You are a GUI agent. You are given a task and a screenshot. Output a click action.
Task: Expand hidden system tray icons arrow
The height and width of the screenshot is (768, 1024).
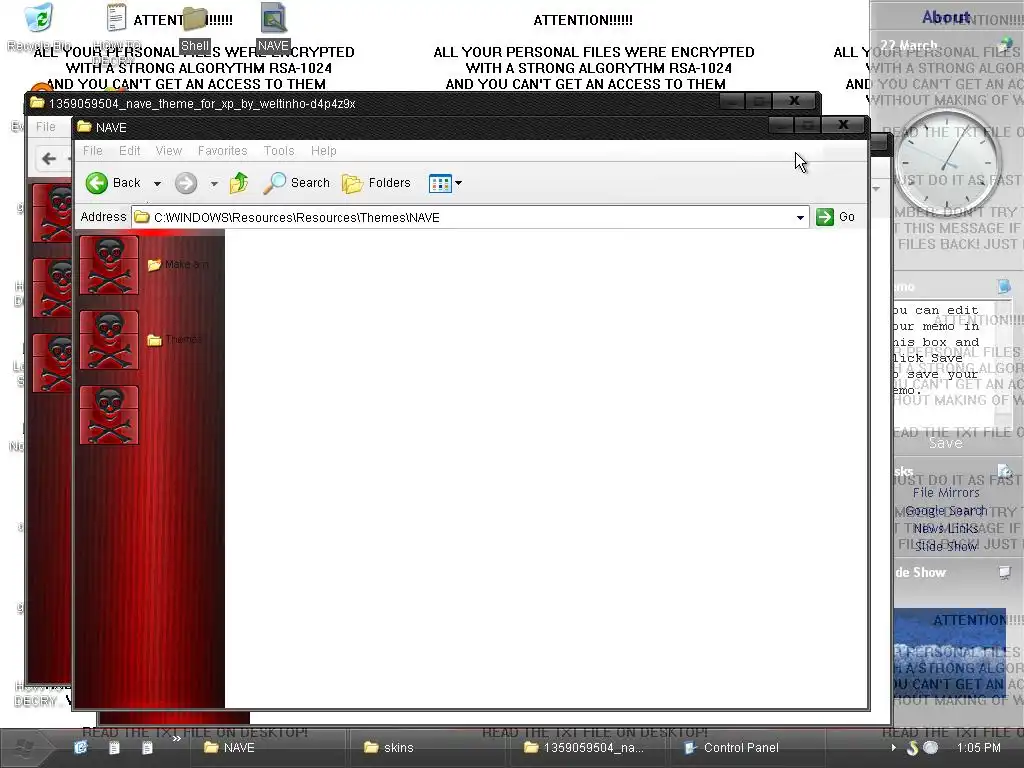[893, 748]
